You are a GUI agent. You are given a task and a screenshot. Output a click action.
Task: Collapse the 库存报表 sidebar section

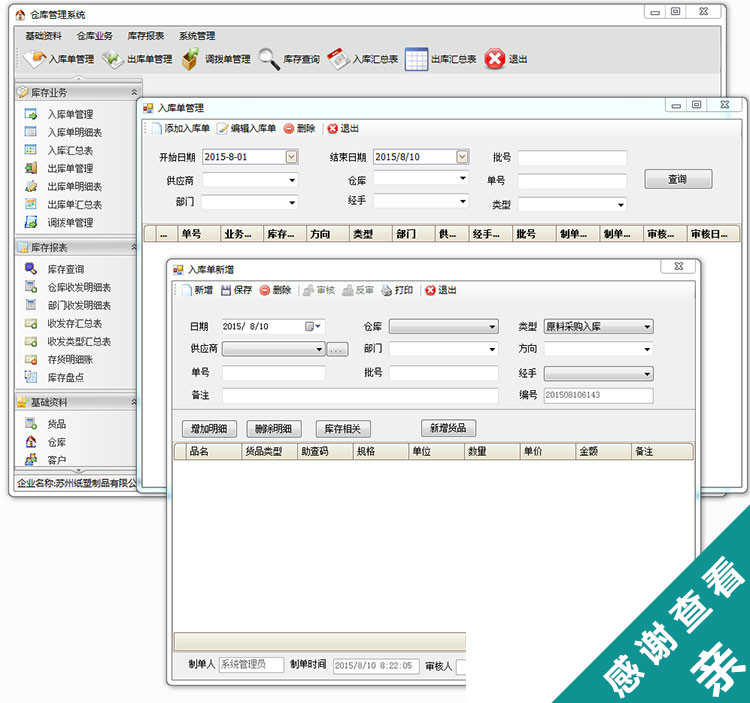tap(134, 247)
